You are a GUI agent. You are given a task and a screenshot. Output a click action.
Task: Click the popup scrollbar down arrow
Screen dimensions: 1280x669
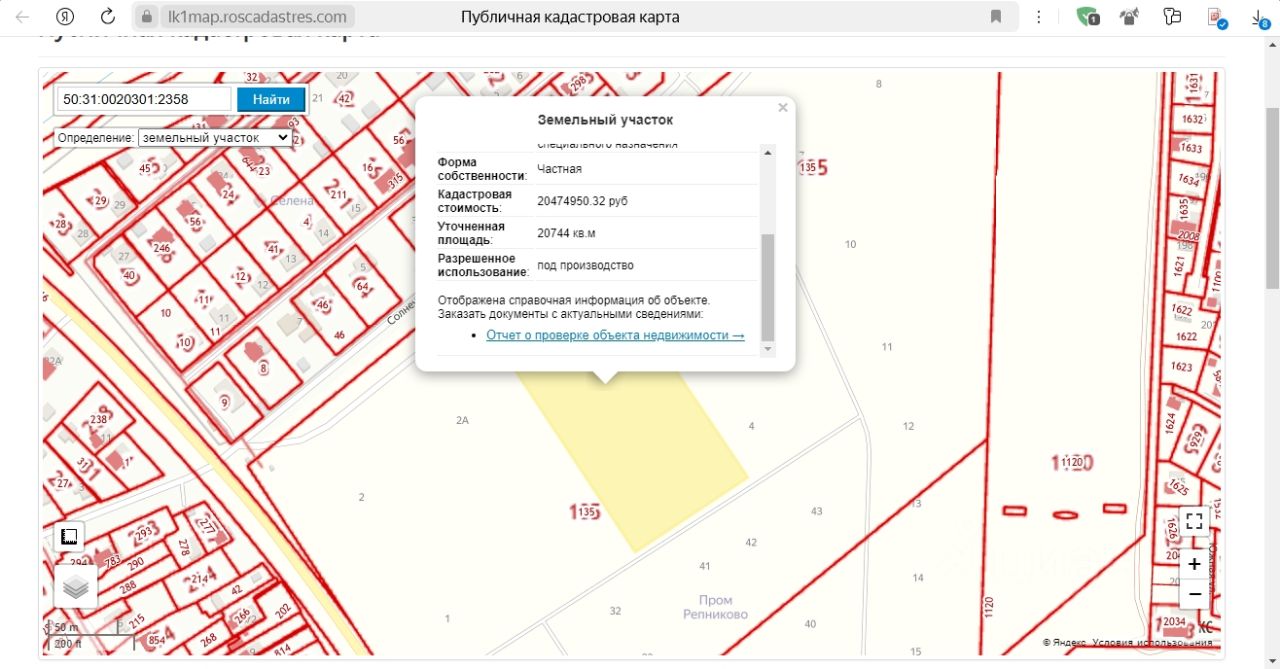(768, 349)
